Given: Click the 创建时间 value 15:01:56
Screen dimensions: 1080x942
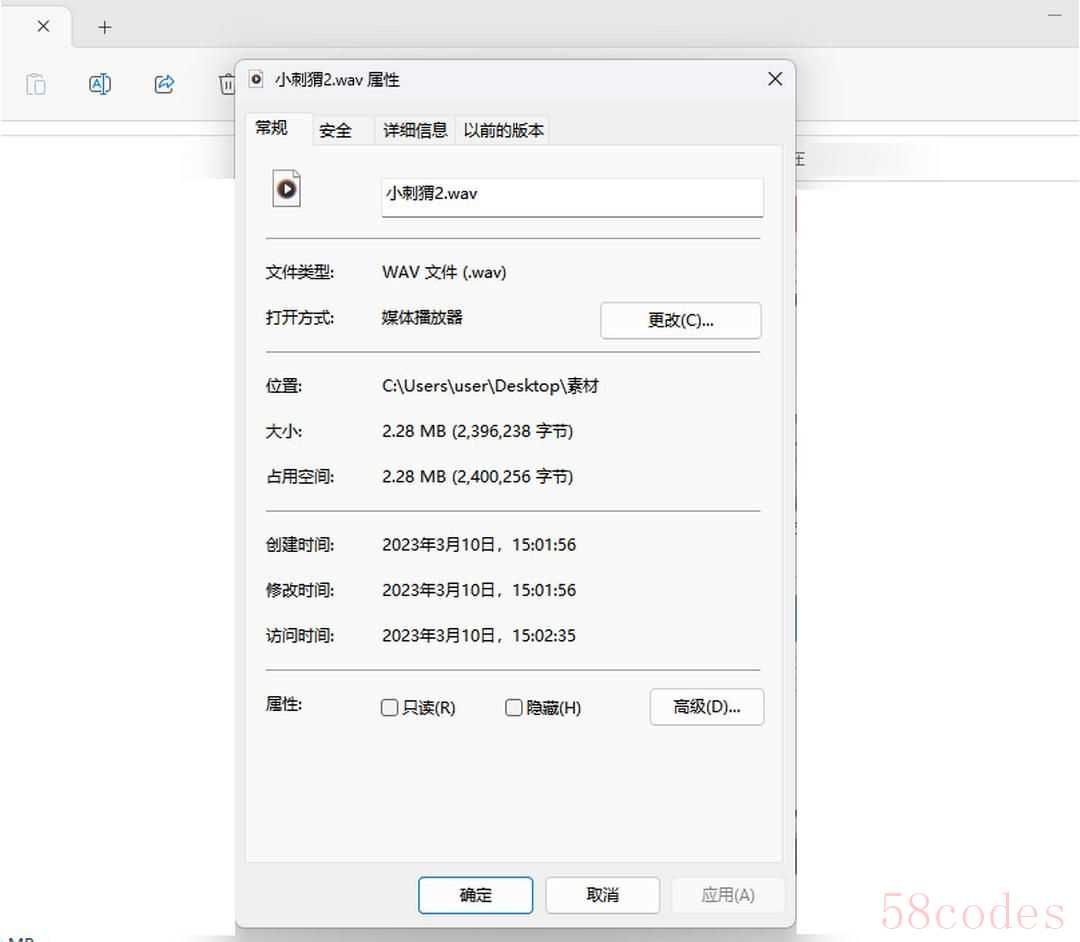Looking at the screenshot, I should pyautogui.click(x=544, y=545).
